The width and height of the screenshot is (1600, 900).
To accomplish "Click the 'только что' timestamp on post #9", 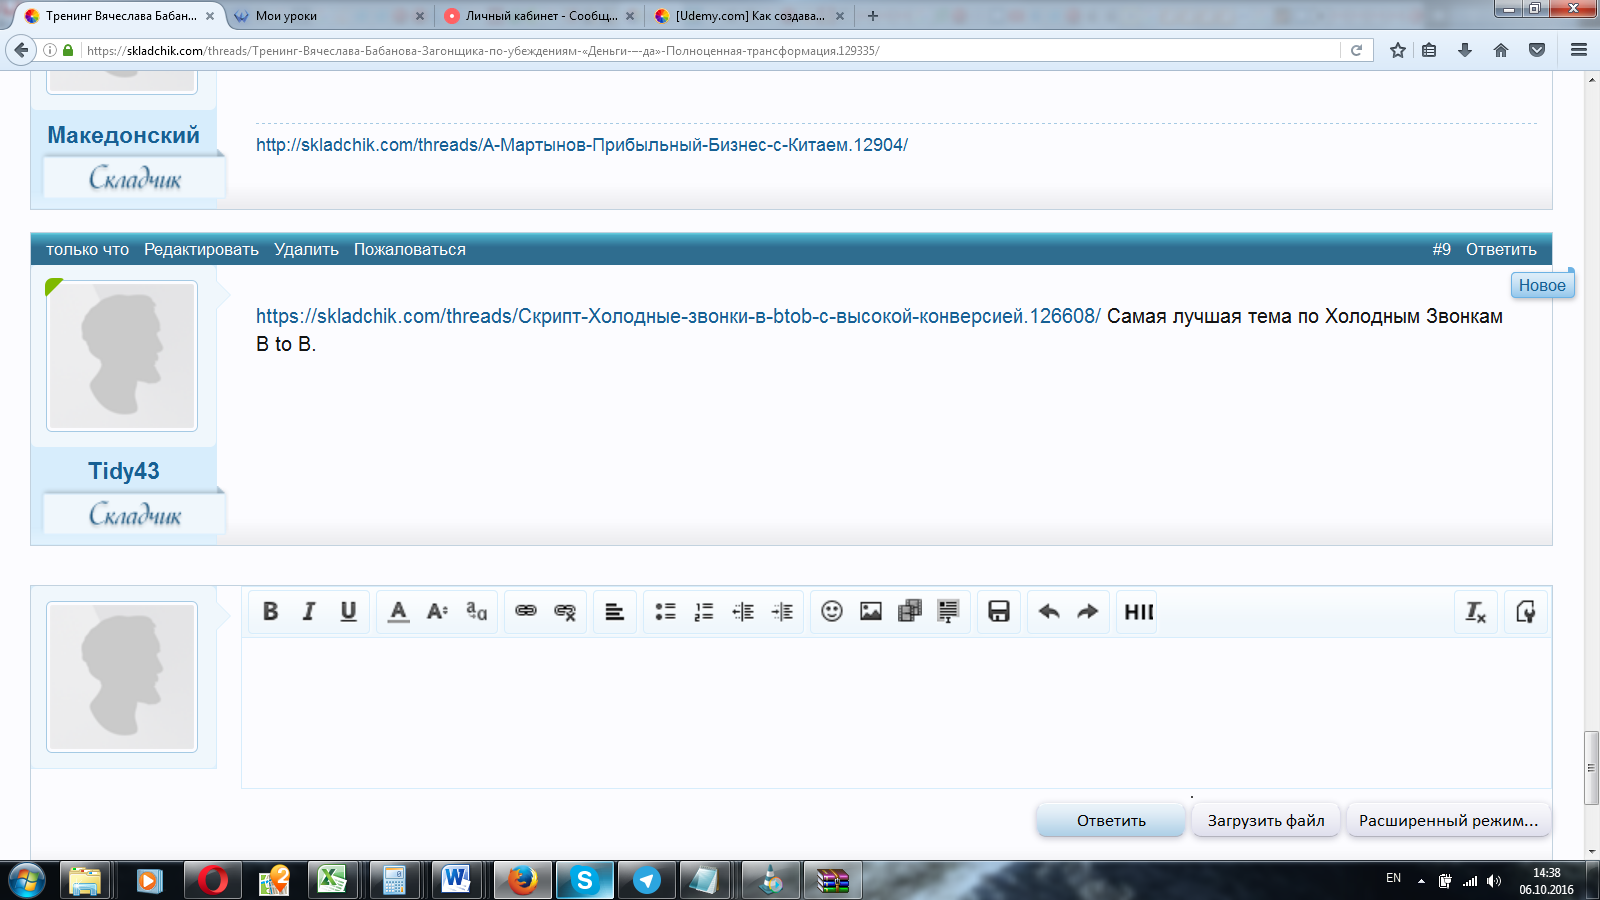I will coord(87,249).
